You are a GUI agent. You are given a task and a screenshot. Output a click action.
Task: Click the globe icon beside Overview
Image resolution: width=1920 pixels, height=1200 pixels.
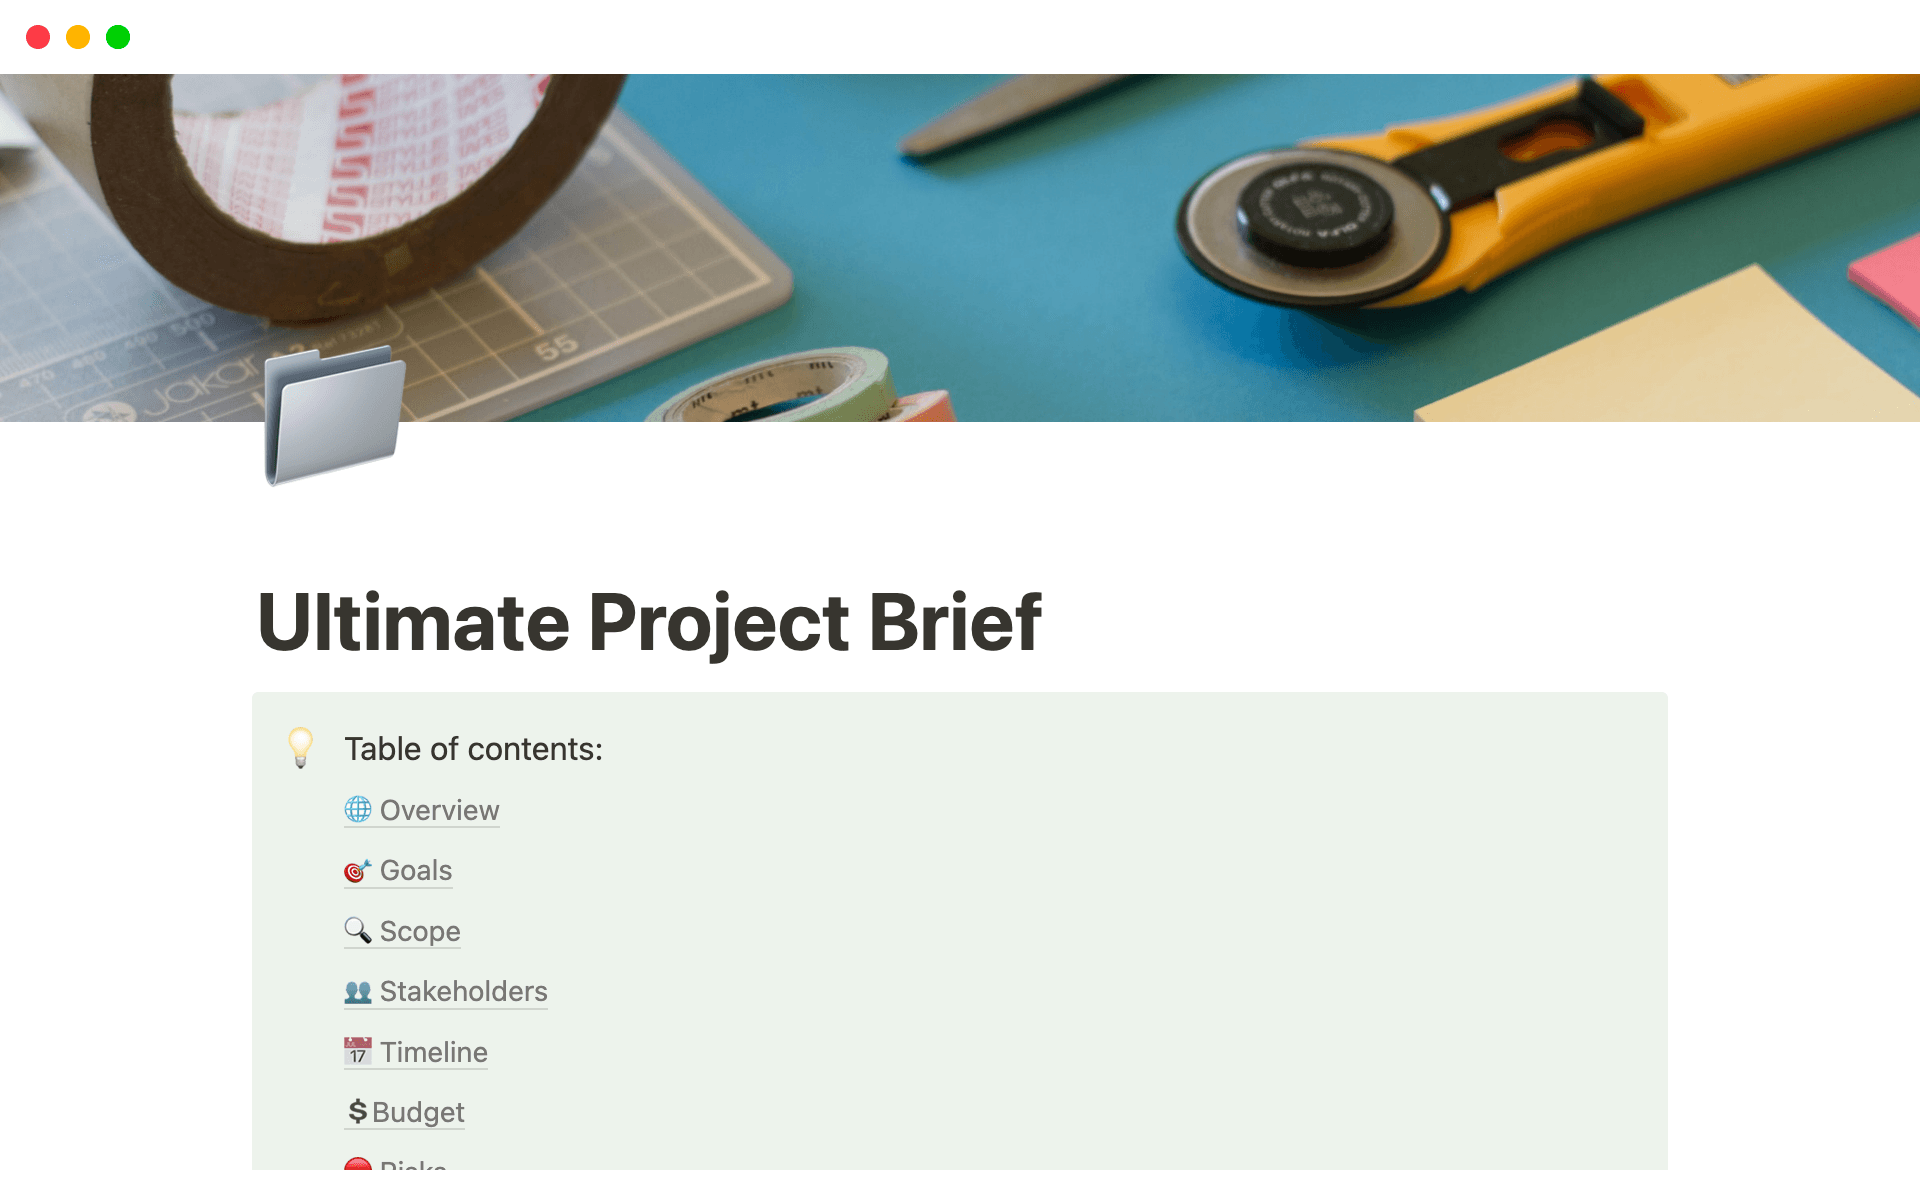[357, 810]
